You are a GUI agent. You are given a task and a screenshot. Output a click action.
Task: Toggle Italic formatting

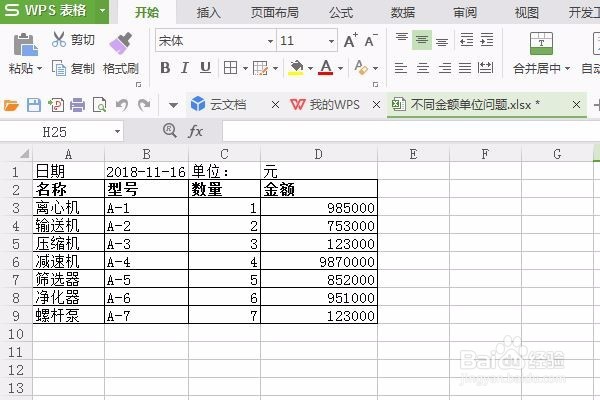185,68
